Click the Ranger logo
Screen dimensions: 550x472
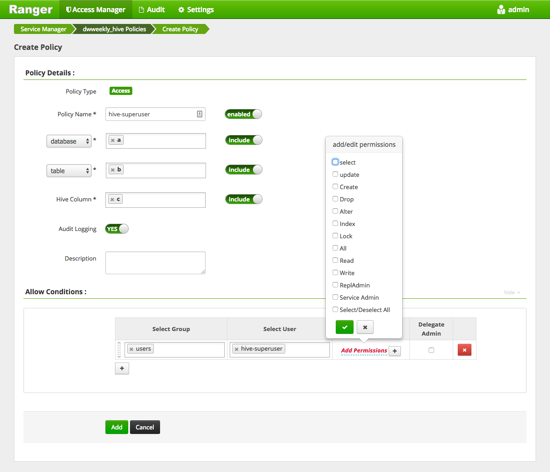click(x=31, y=9)
